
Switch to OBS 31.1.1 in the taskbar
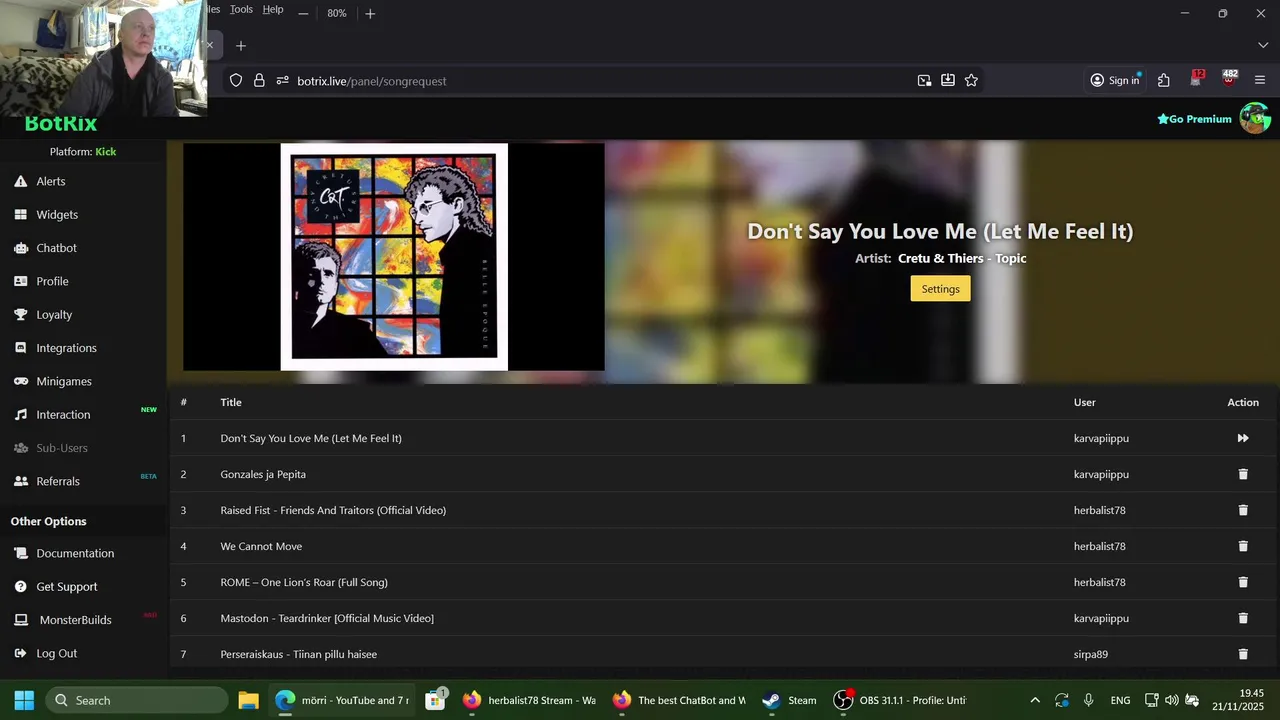tap(902, 700)
